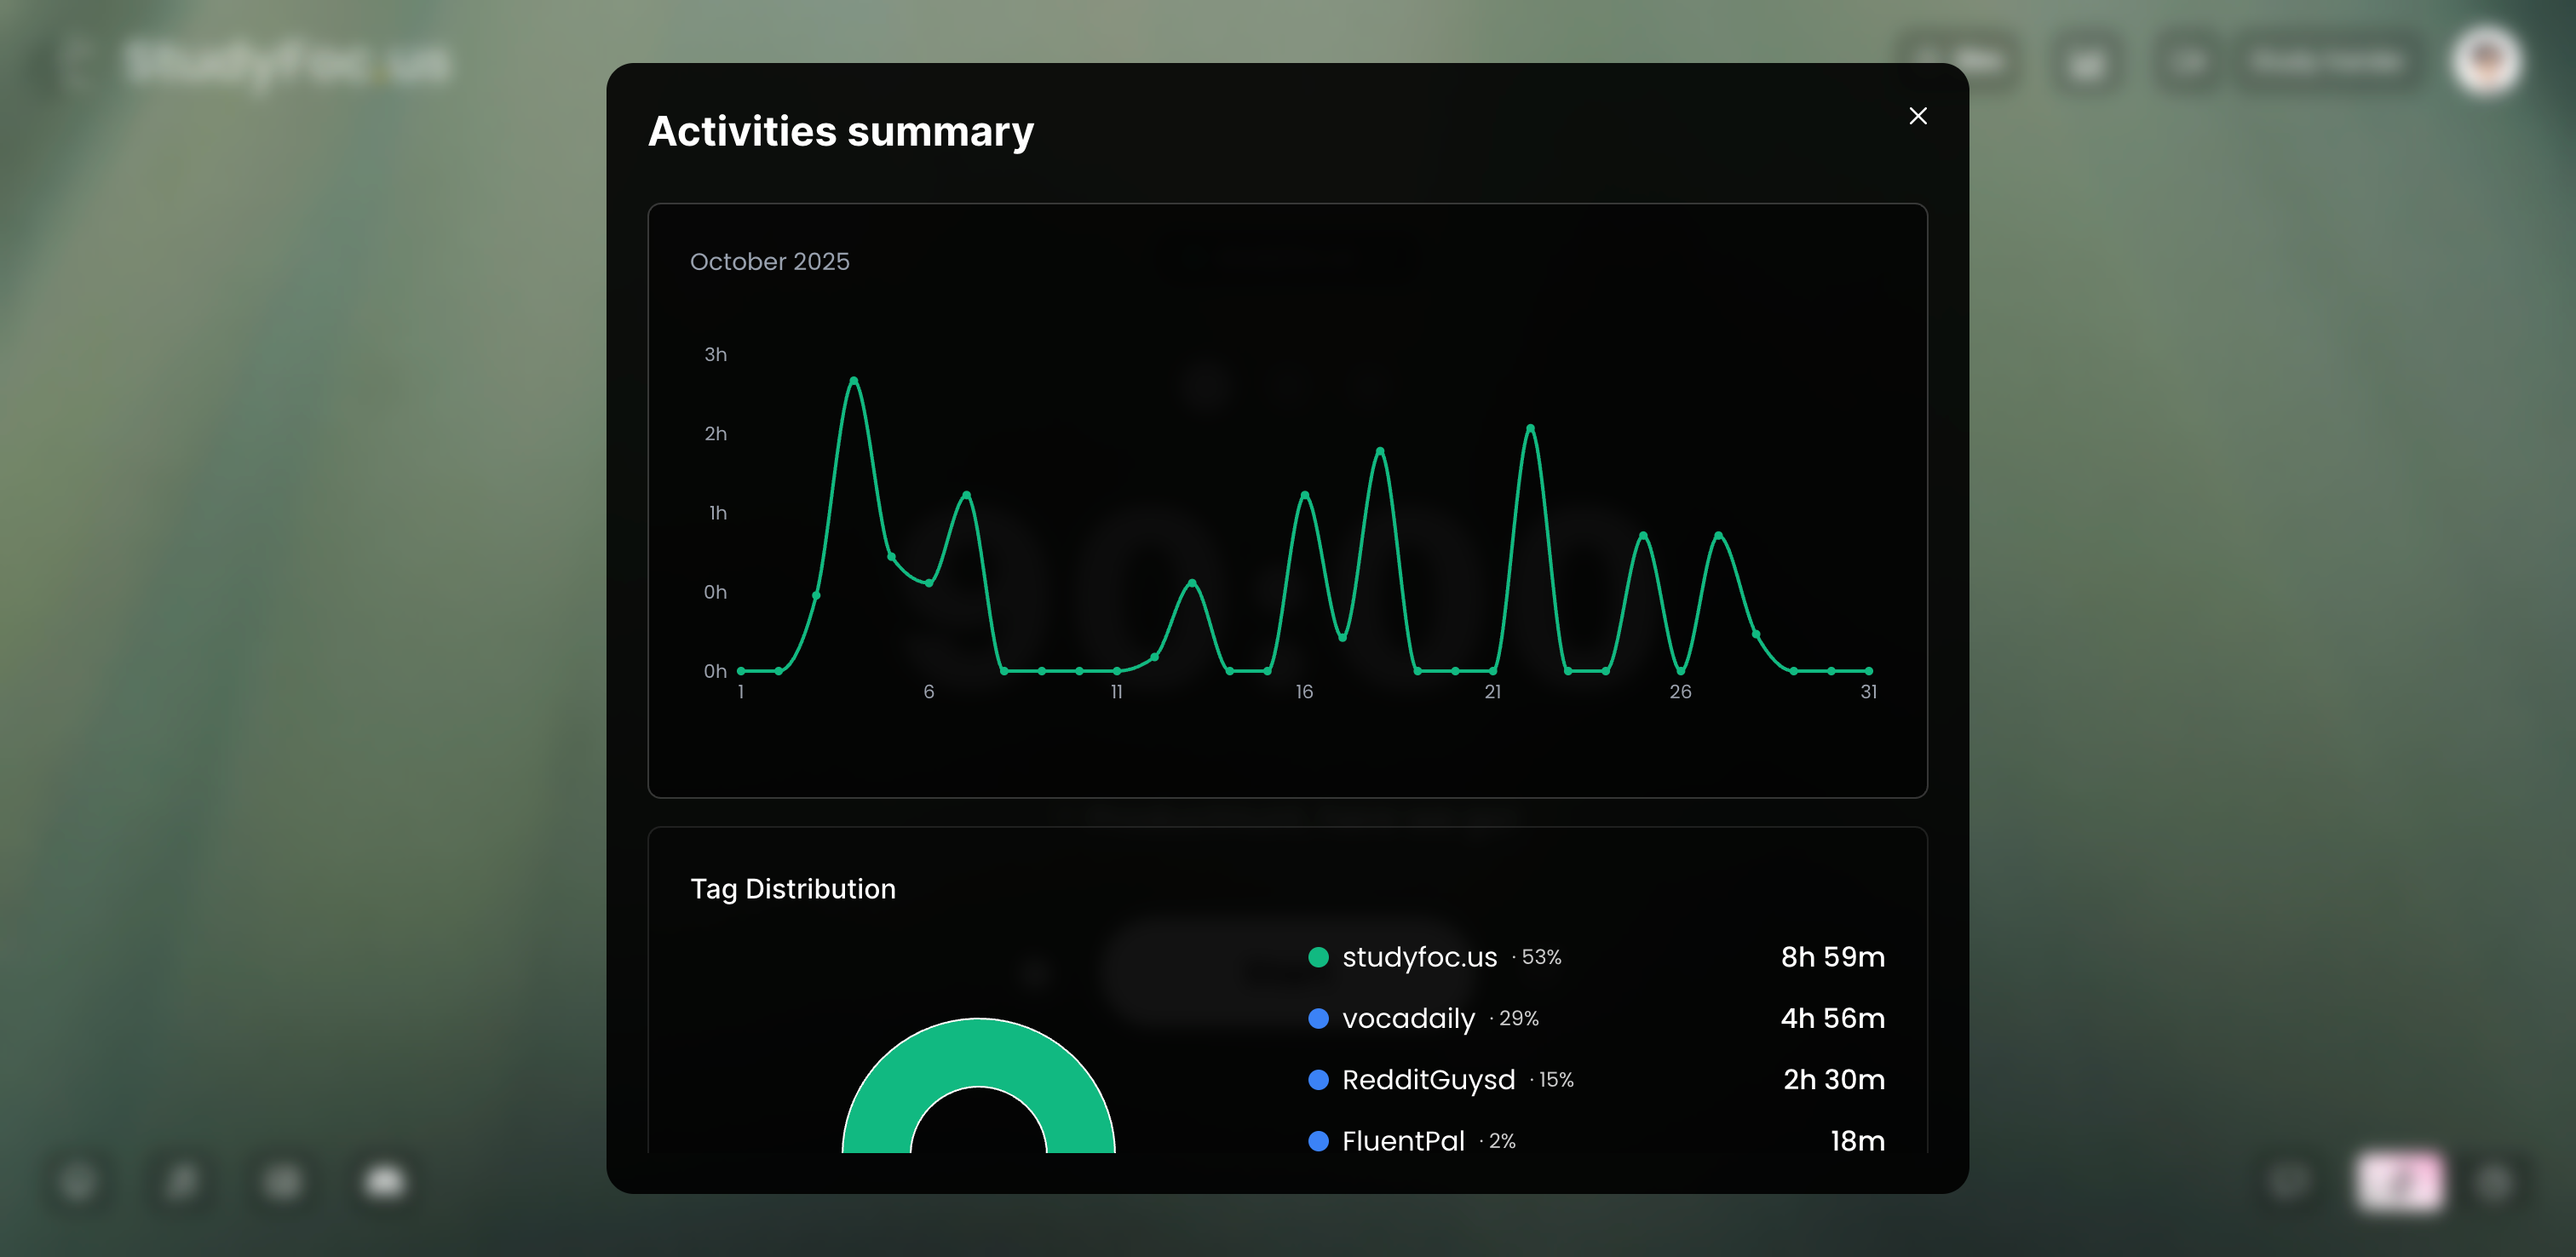Click the green studyfoc.us legend dot
This screenshot has width=2576, height=1257.
point(1318,957)
